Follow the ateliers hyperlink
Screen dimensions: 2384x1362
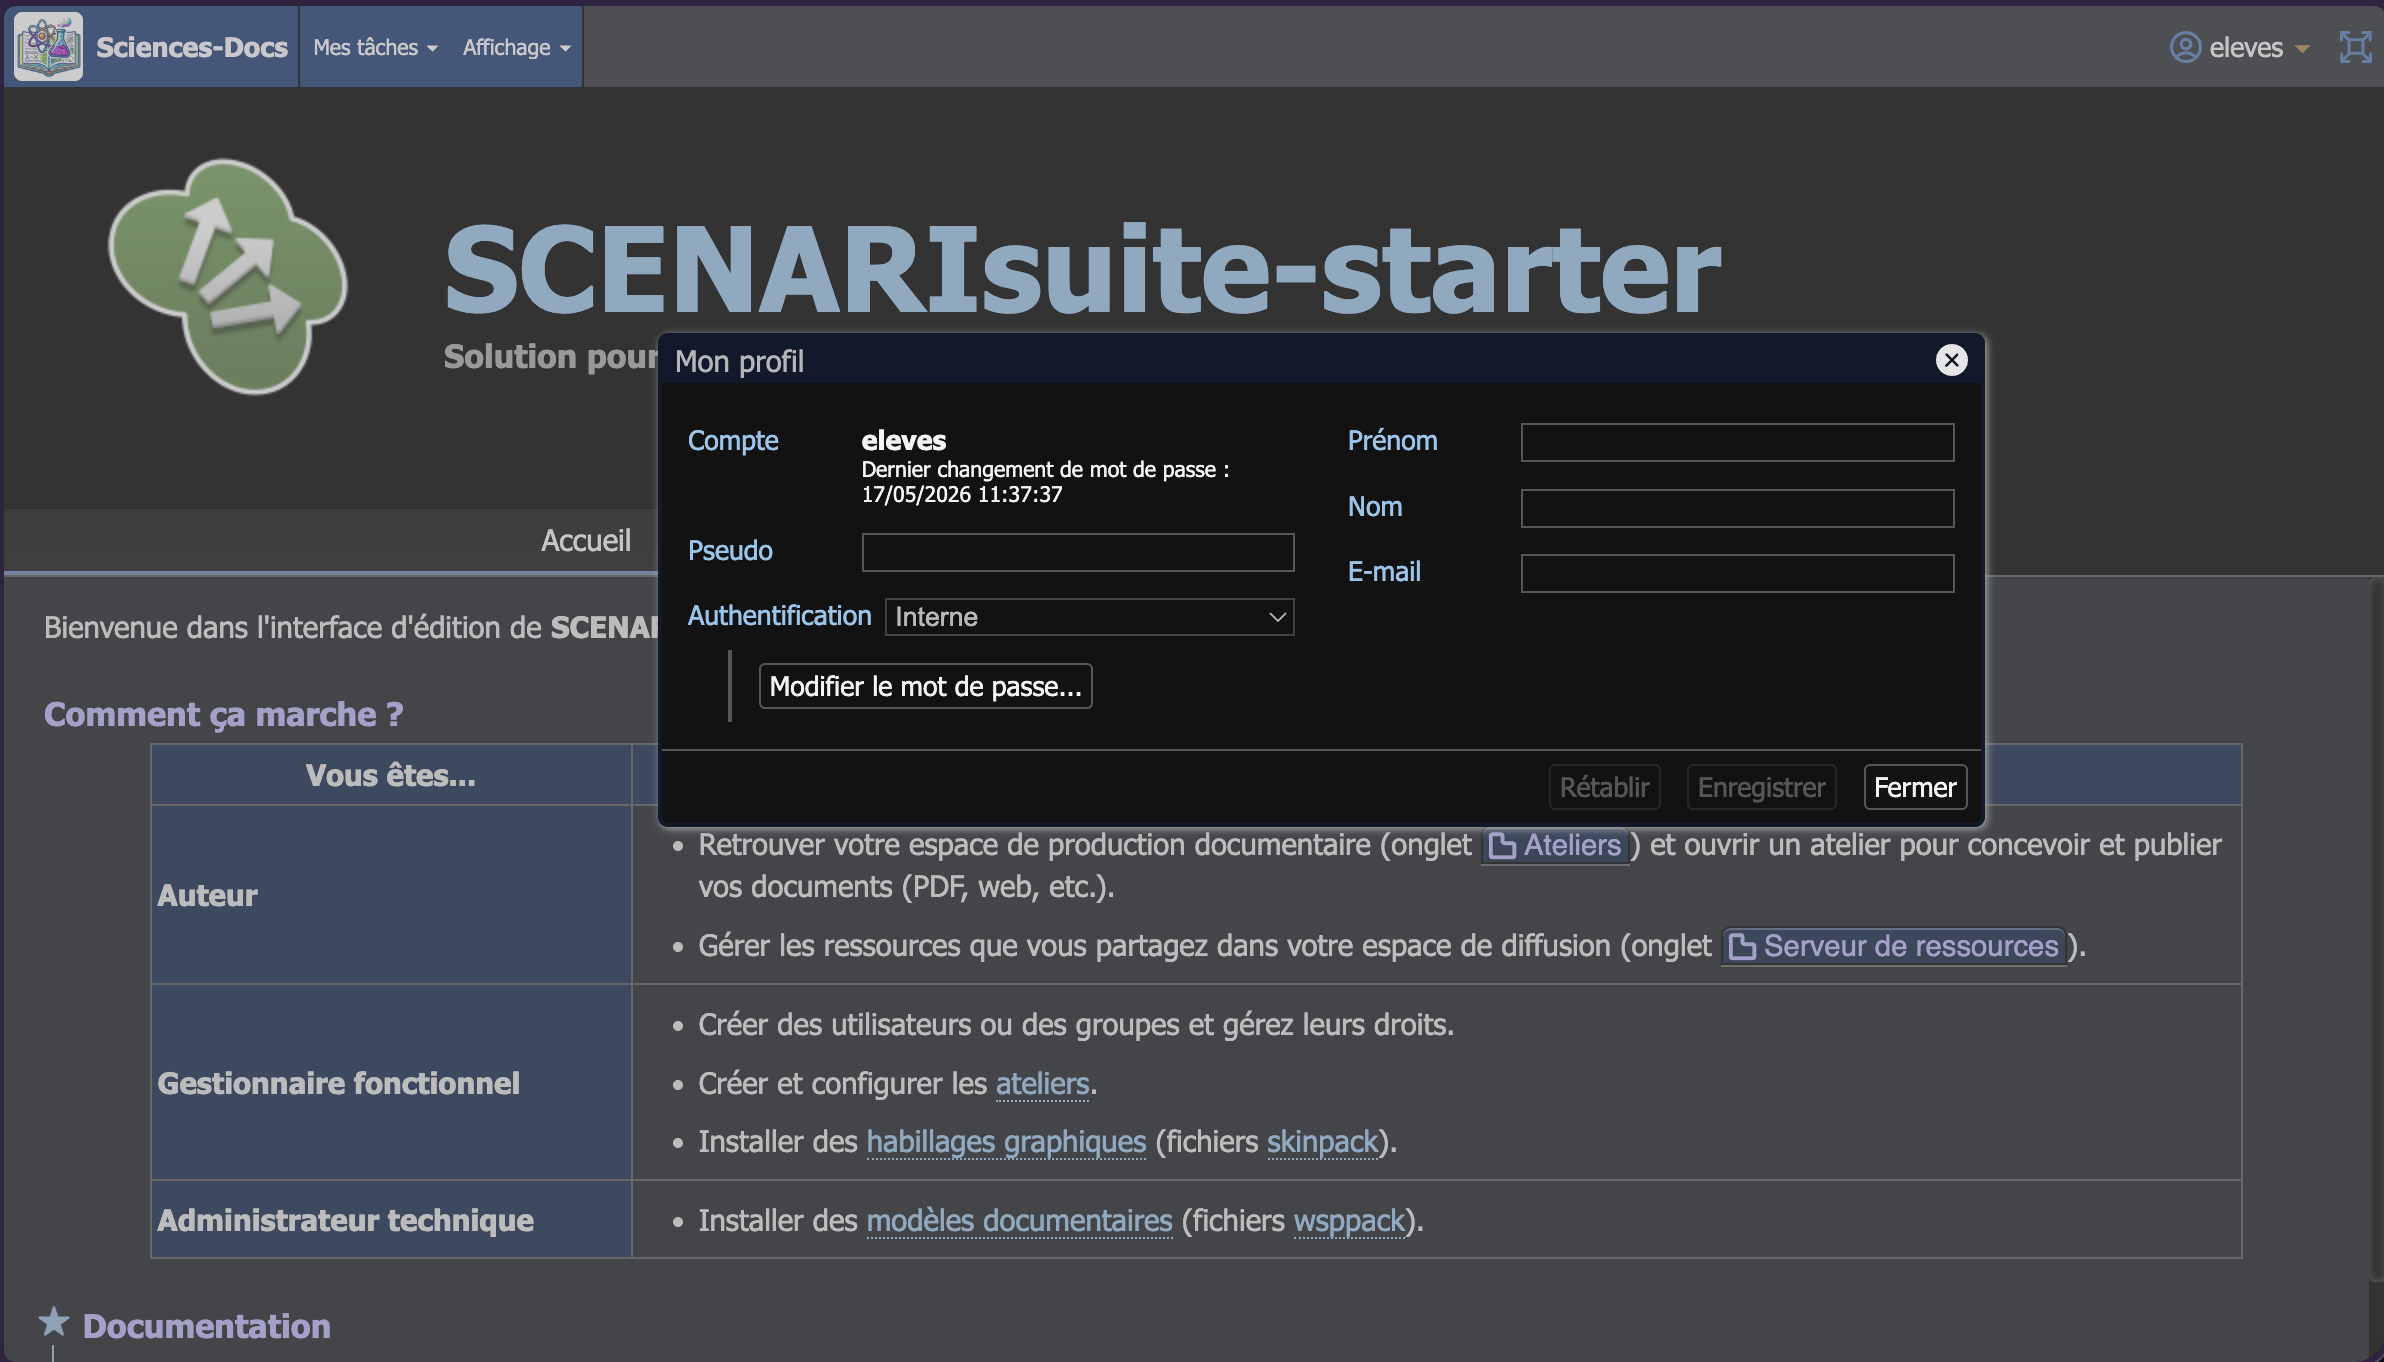(x=1042, y=1083)
